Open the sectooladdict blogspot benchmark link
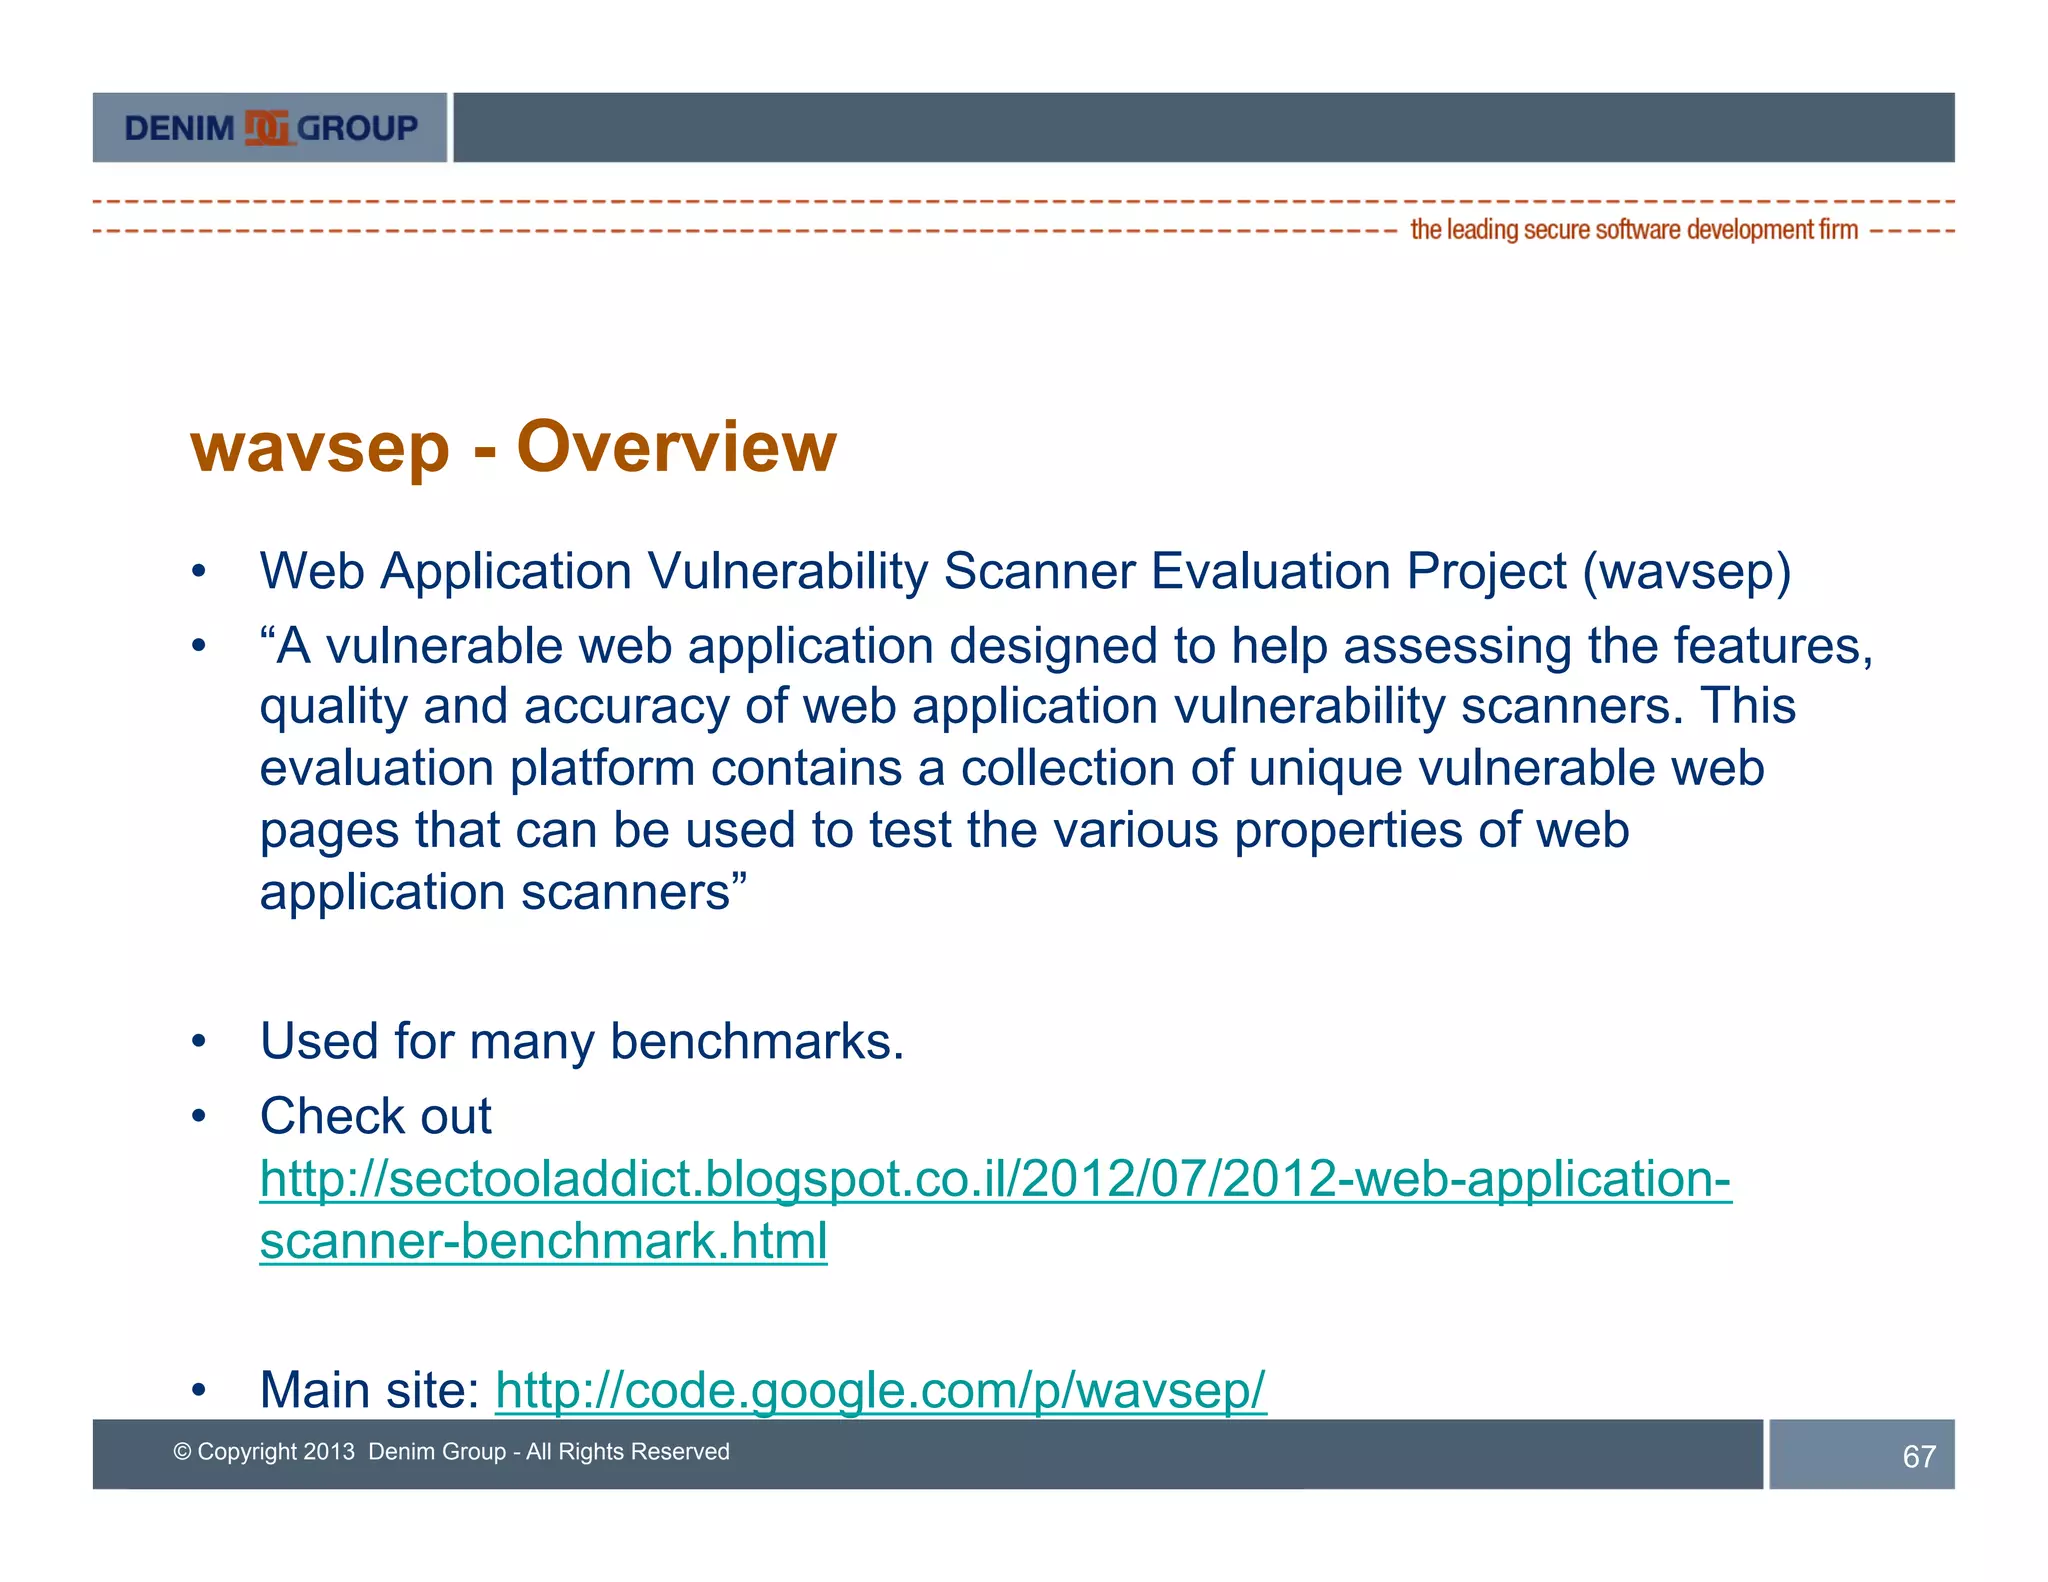This screenshot has height=1582, width=2048. tap(994, 1178)
